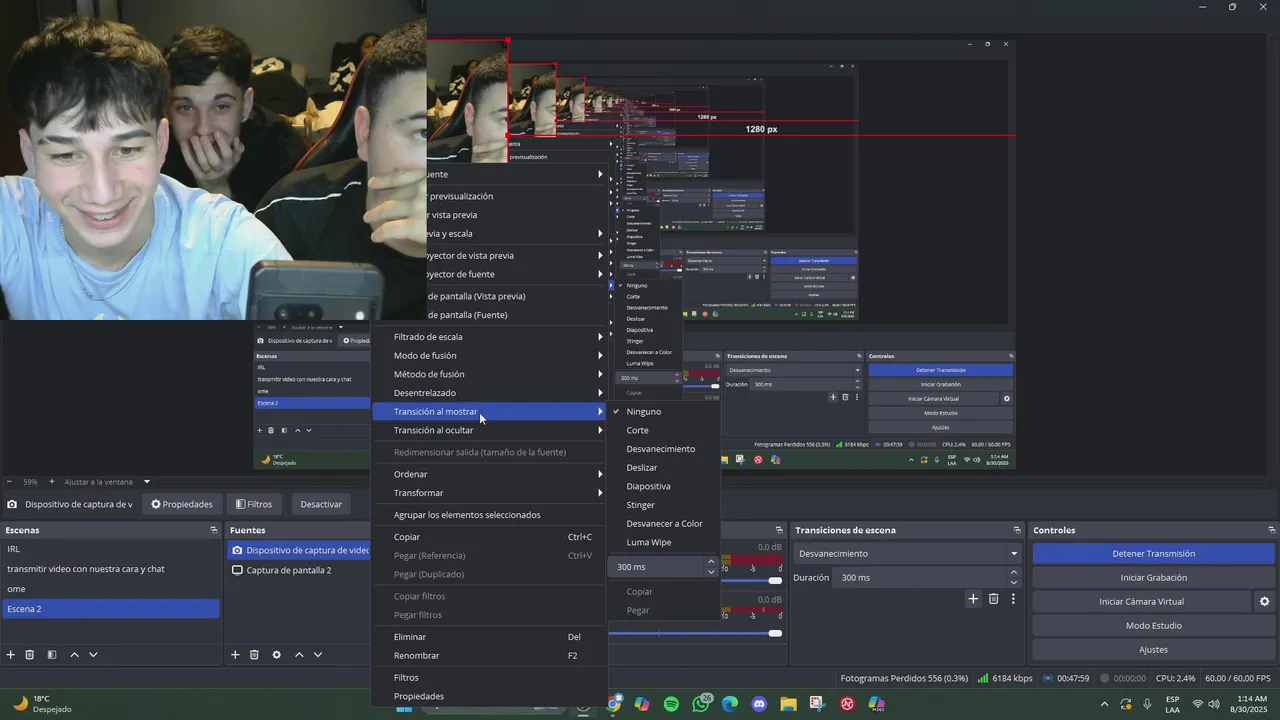
Task: Open File Explorer from the taskbar
Action: tap(788, 705)
